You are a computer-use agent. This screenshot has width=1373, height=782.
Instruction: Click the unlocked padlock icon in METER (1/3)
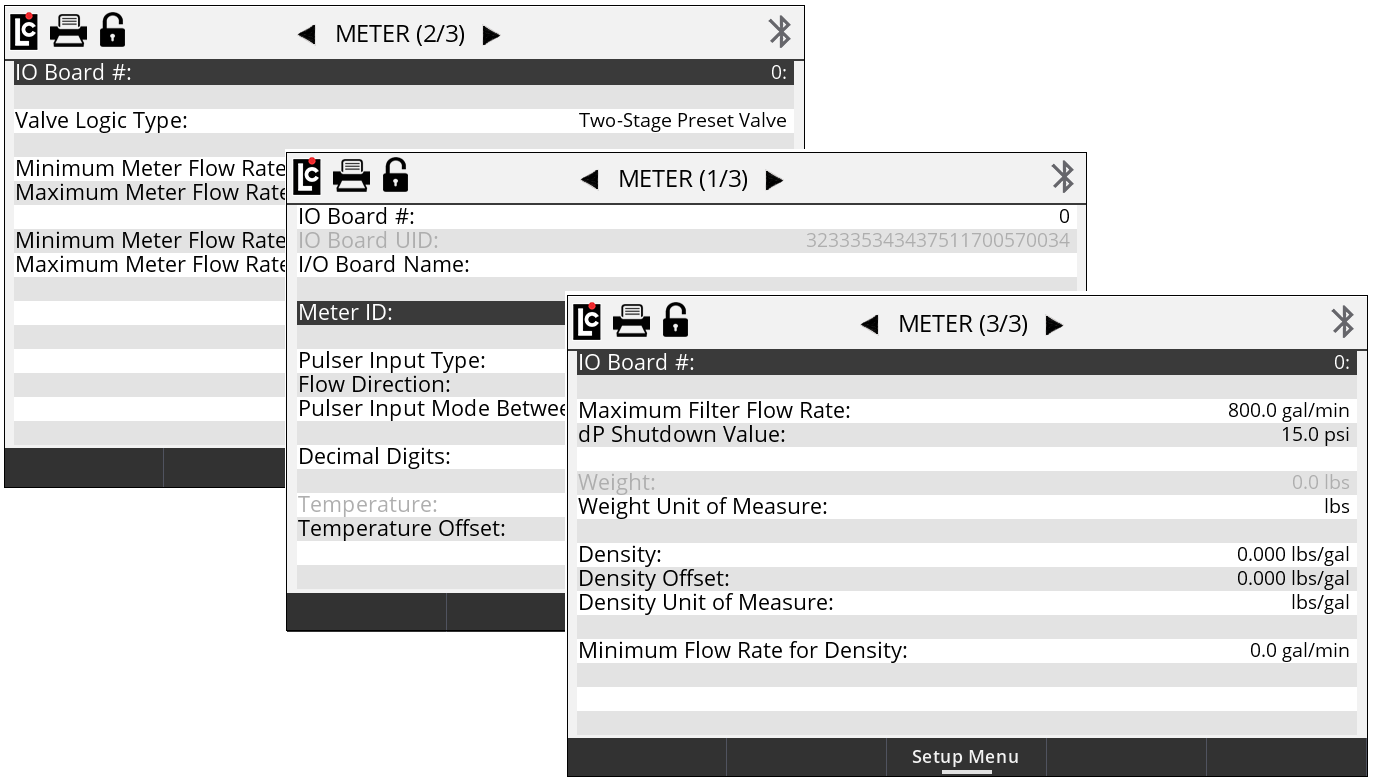pyautogui.click(x=396, y=176)
